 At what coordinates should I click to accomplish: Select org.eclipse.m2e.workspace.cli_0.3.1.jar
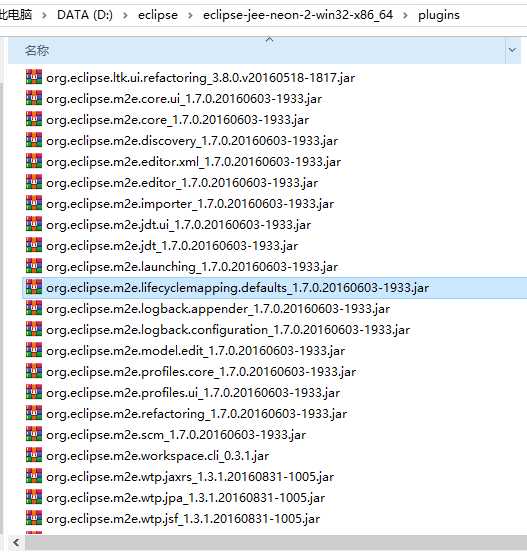point(157,456)
